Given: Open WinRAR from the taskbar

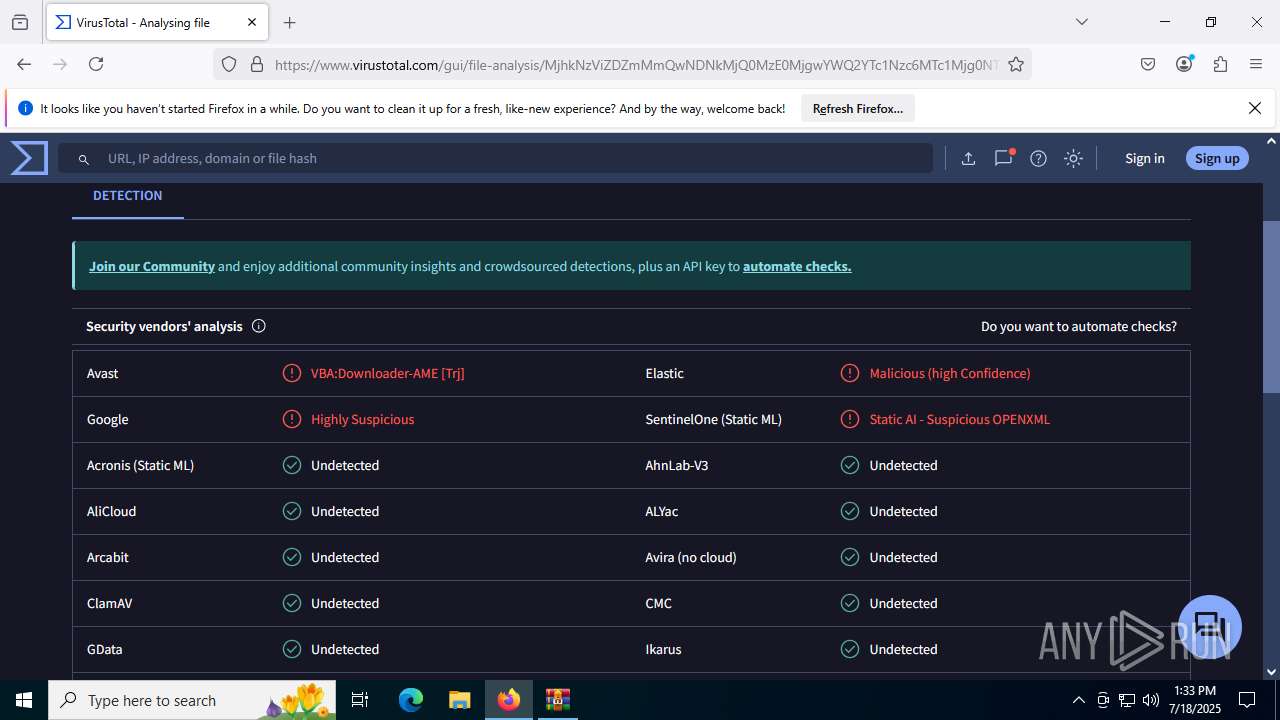Looking at the screenshot, I should (x=557, y=700).
